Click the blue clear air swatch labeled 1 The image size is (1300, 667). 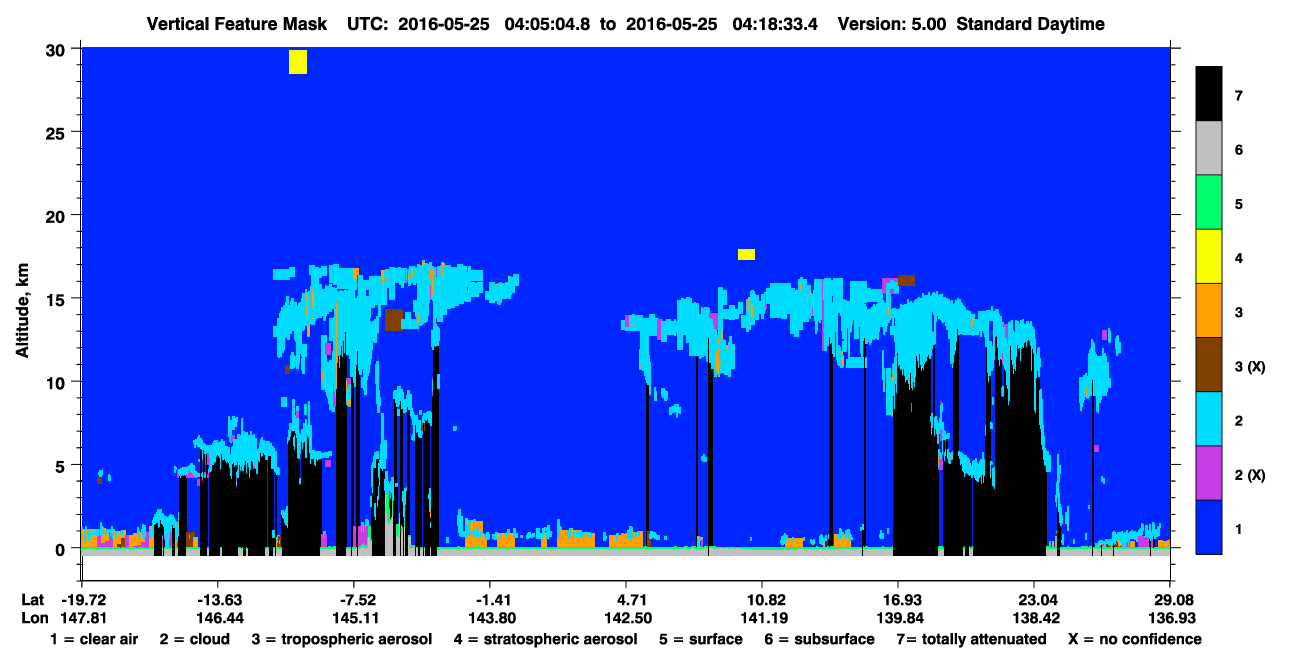click(x=1209, y=527)
